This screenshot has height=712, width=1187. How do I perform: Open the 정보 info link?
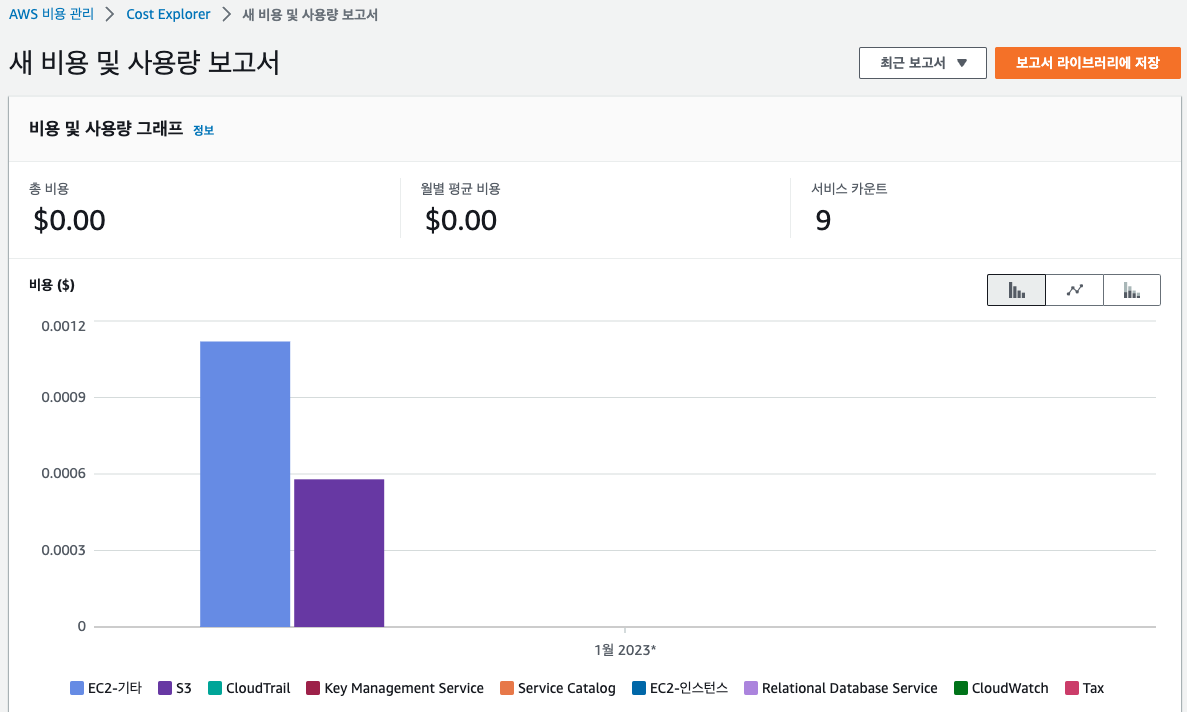click(x=204, y=130)
